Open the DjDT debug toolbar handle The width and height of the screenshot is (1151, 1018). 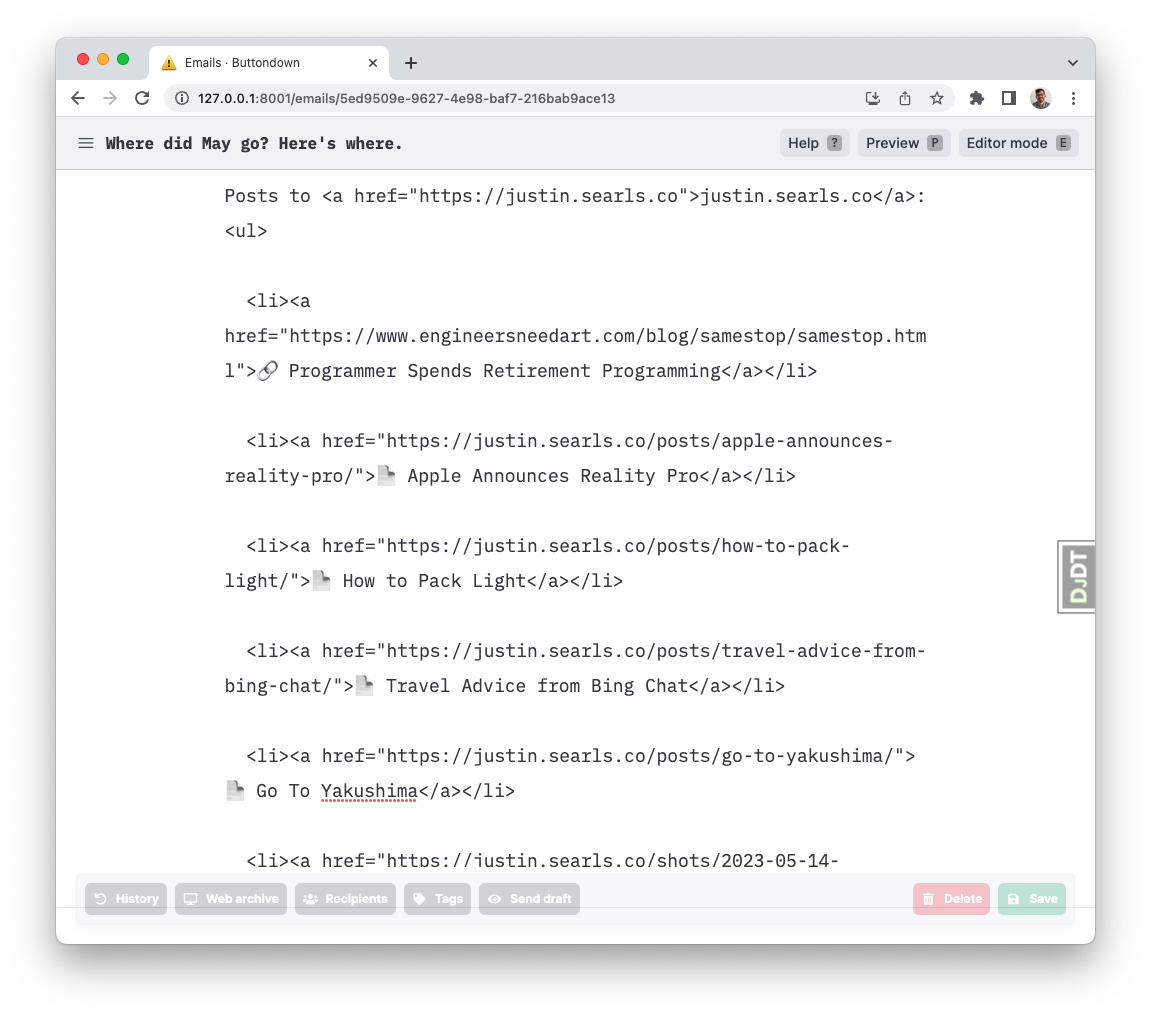click(x=1077, y=577)
